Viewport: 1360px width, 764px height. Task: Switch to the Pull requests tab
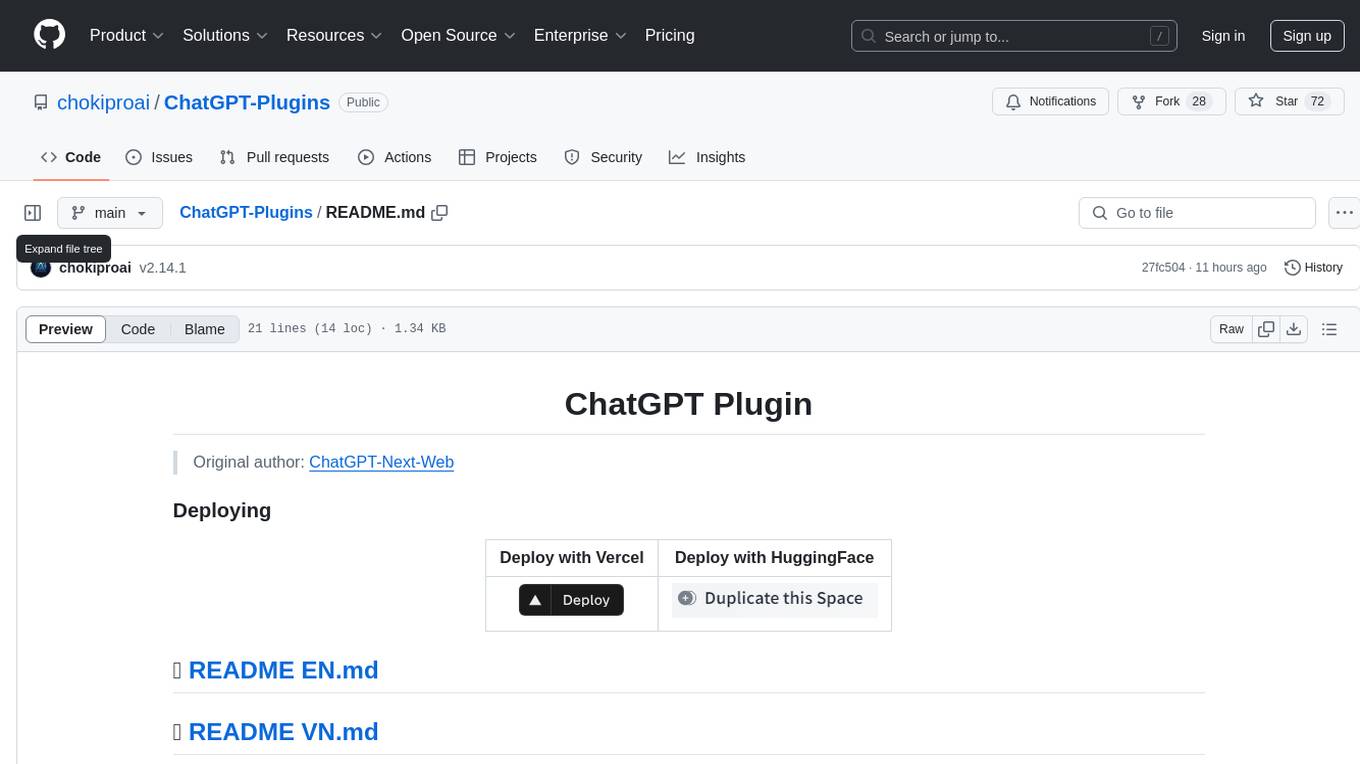click(274, 157)
